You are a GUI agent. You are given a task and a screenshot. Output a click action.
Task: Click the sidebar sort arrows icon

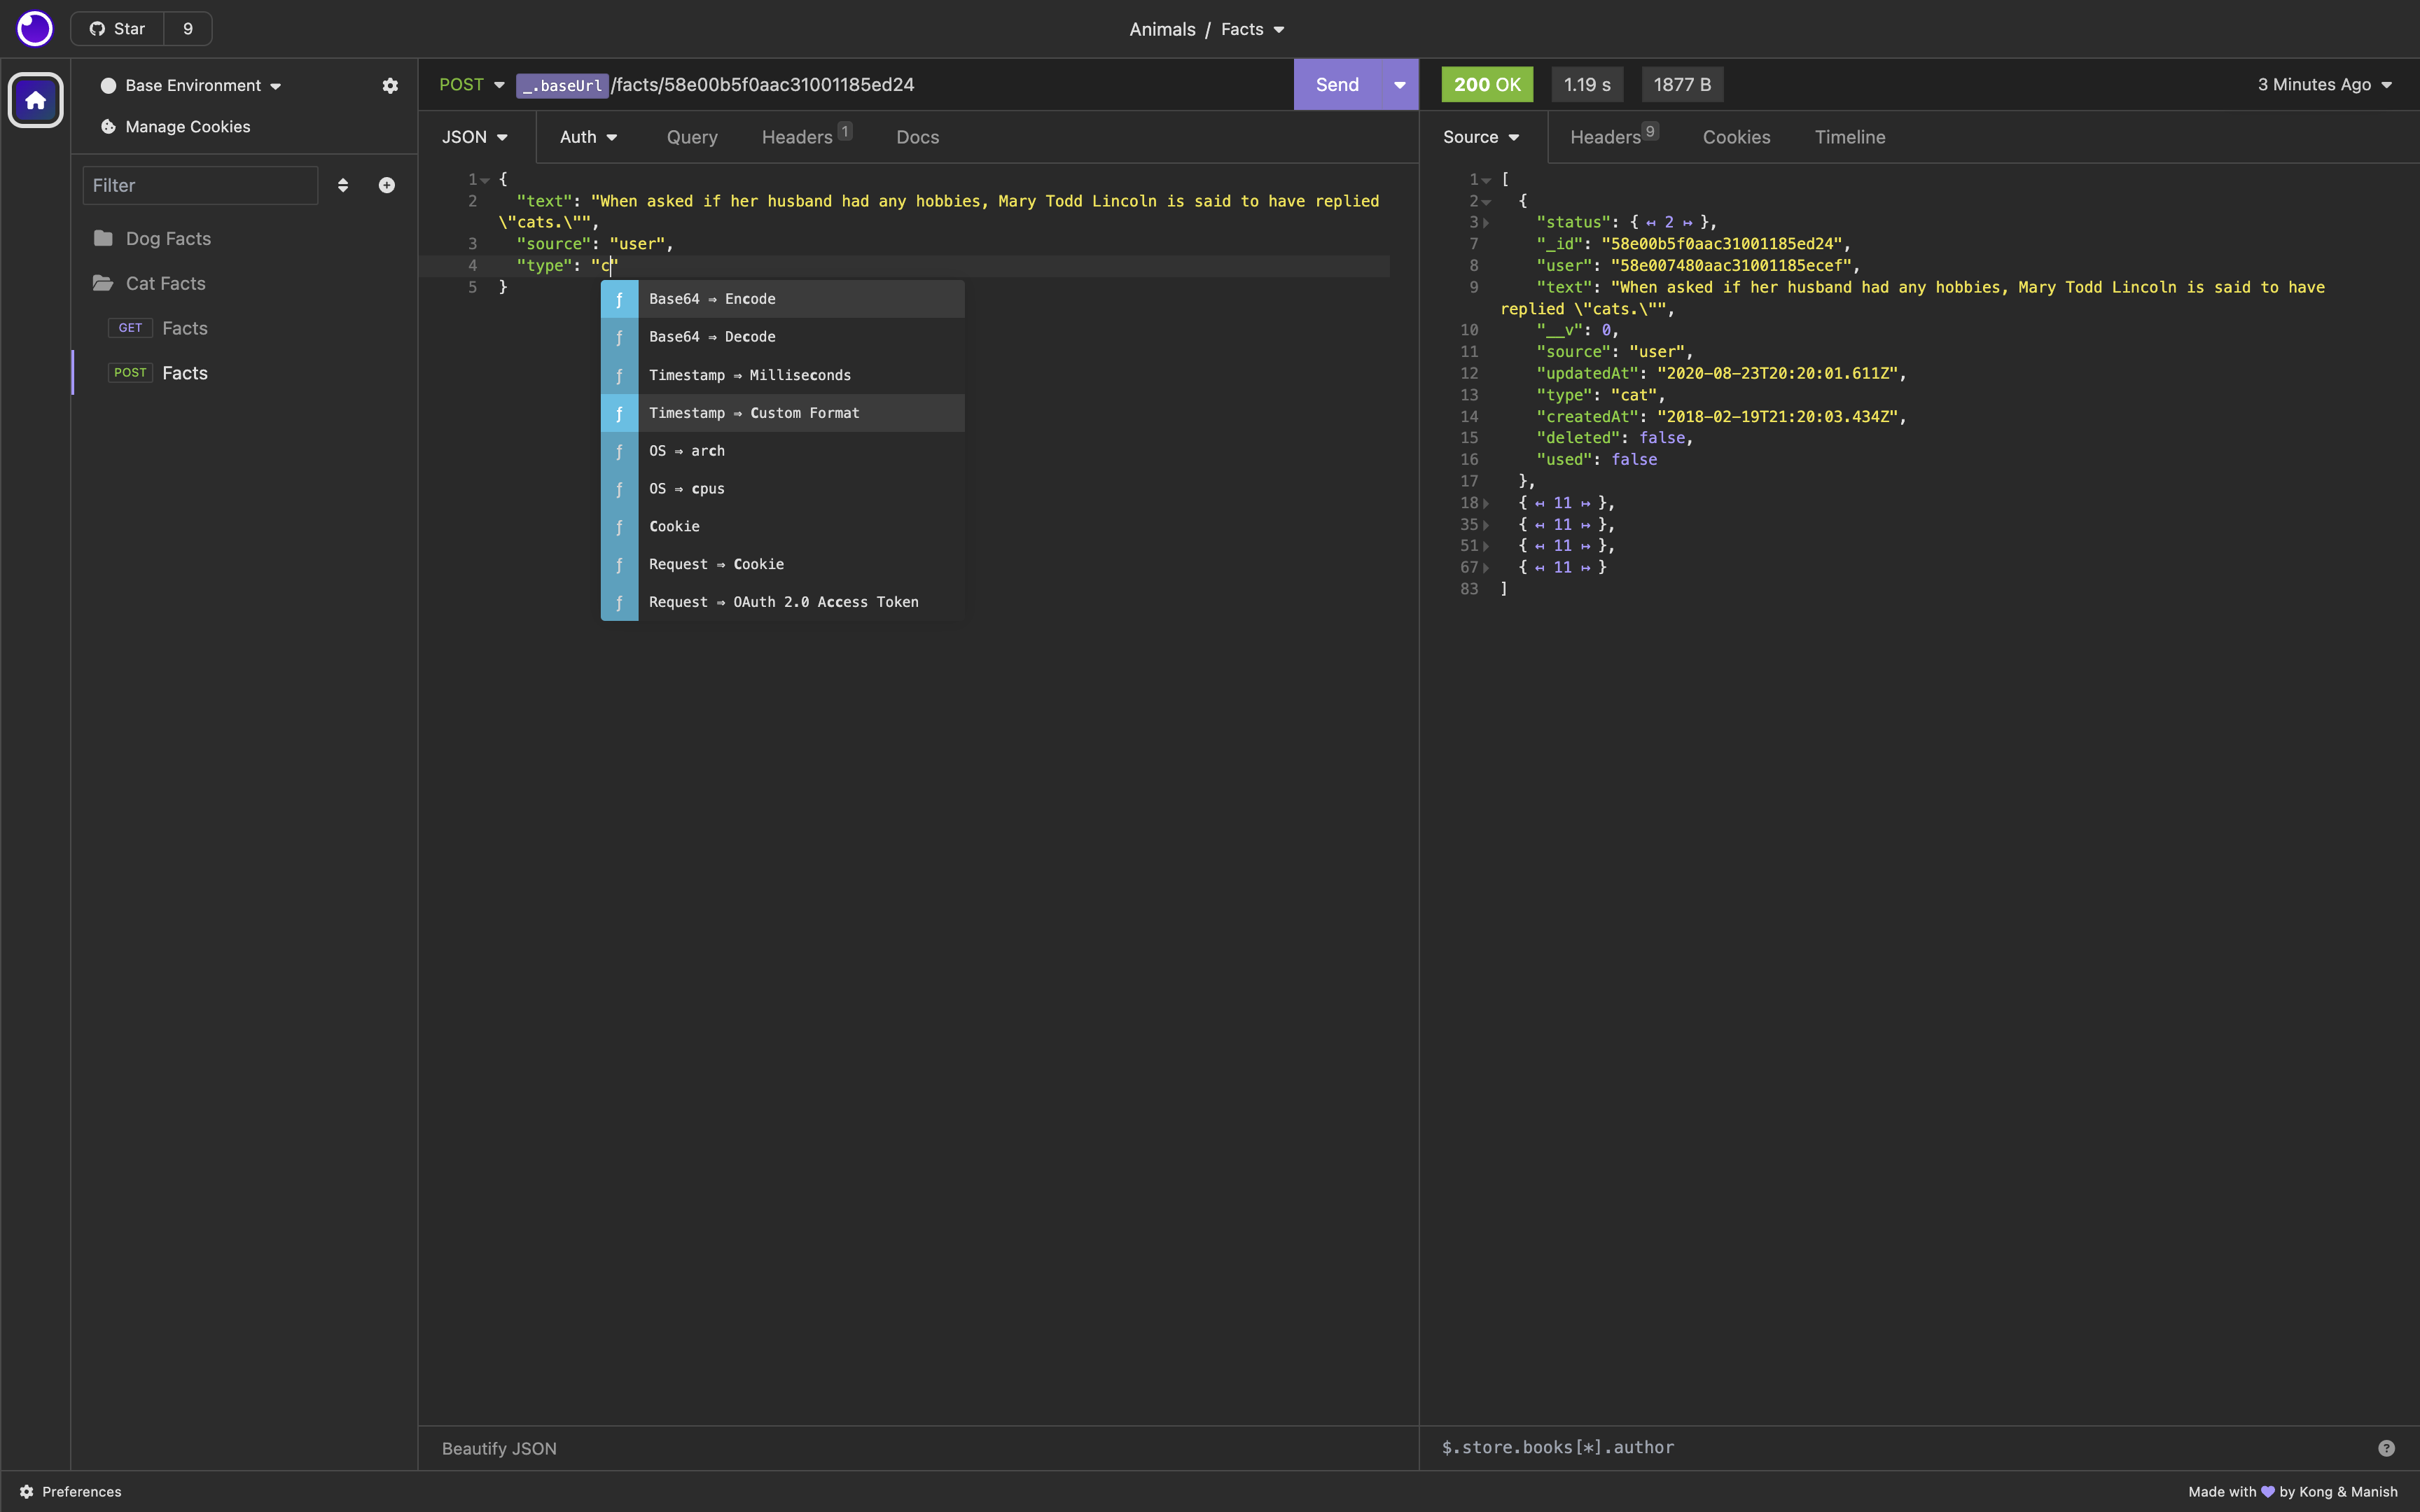[x=343, y=185]
